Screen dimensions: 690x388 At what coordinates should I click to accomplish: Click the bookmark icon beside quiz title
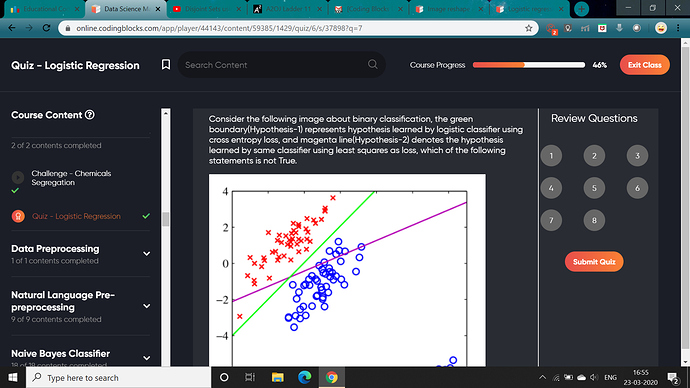point(165,65)
